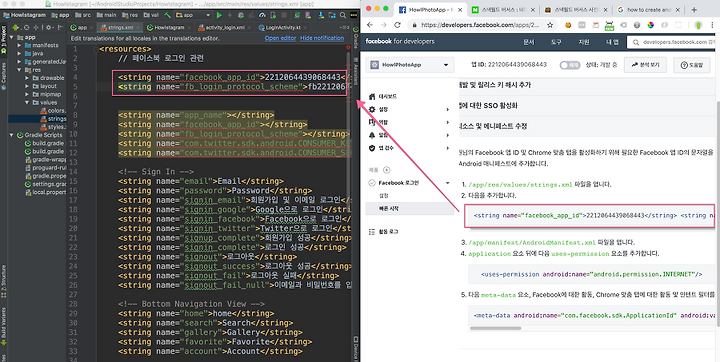Click the alerts bell icon in Facebook sidebar

pos(372,135)
